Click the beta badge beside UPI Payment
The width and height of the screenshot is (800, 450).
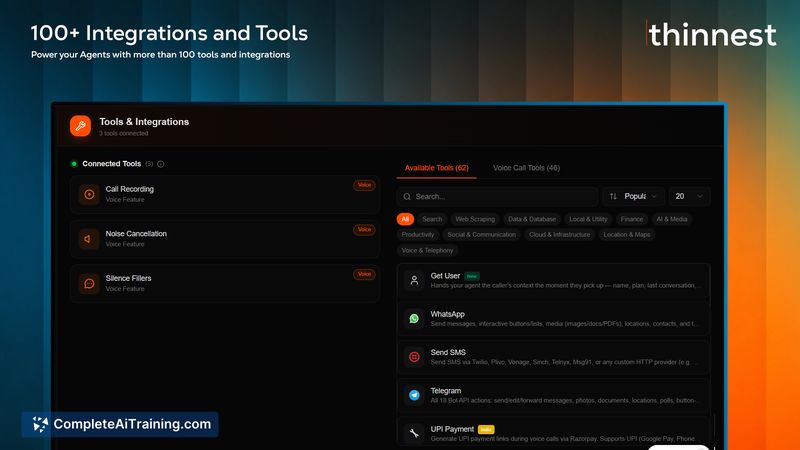click(486, 430)
